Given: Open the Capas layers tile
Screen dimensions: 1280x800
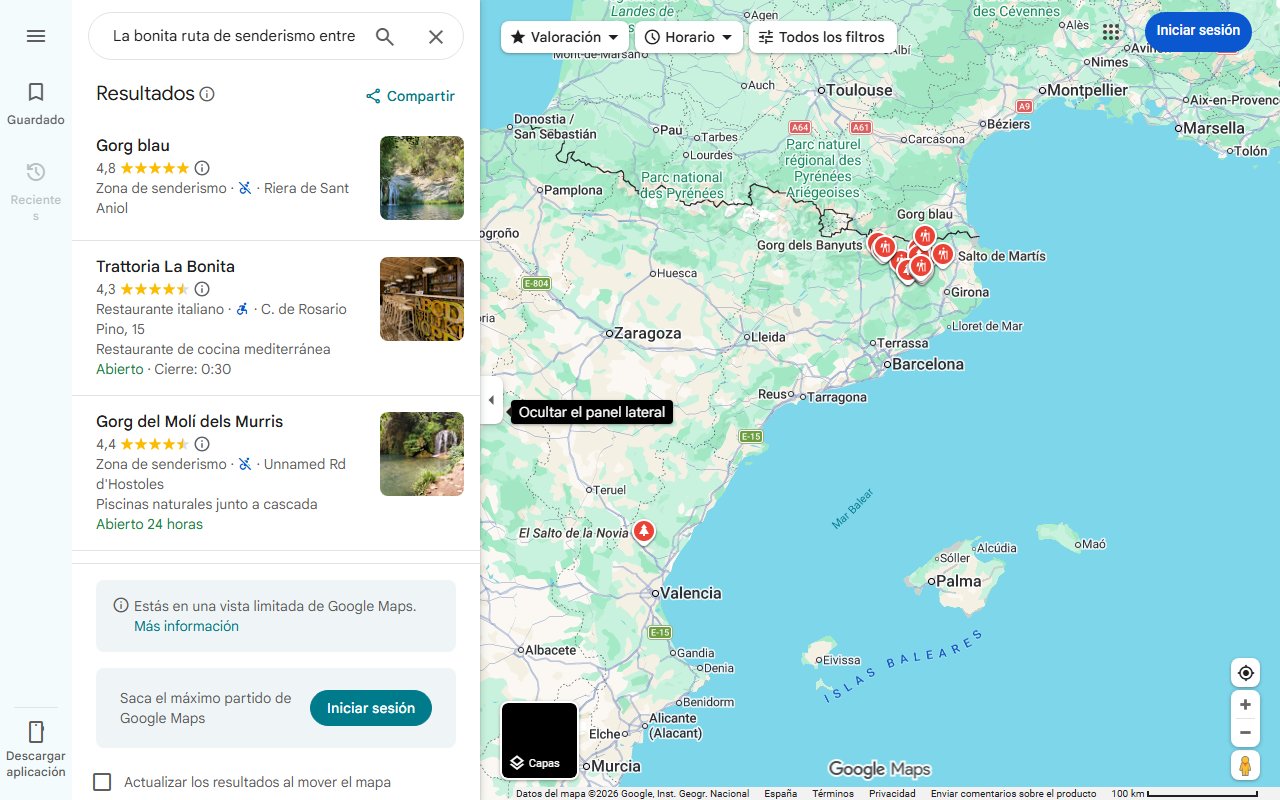Looking at the screenshot, I should coord(539,741).
